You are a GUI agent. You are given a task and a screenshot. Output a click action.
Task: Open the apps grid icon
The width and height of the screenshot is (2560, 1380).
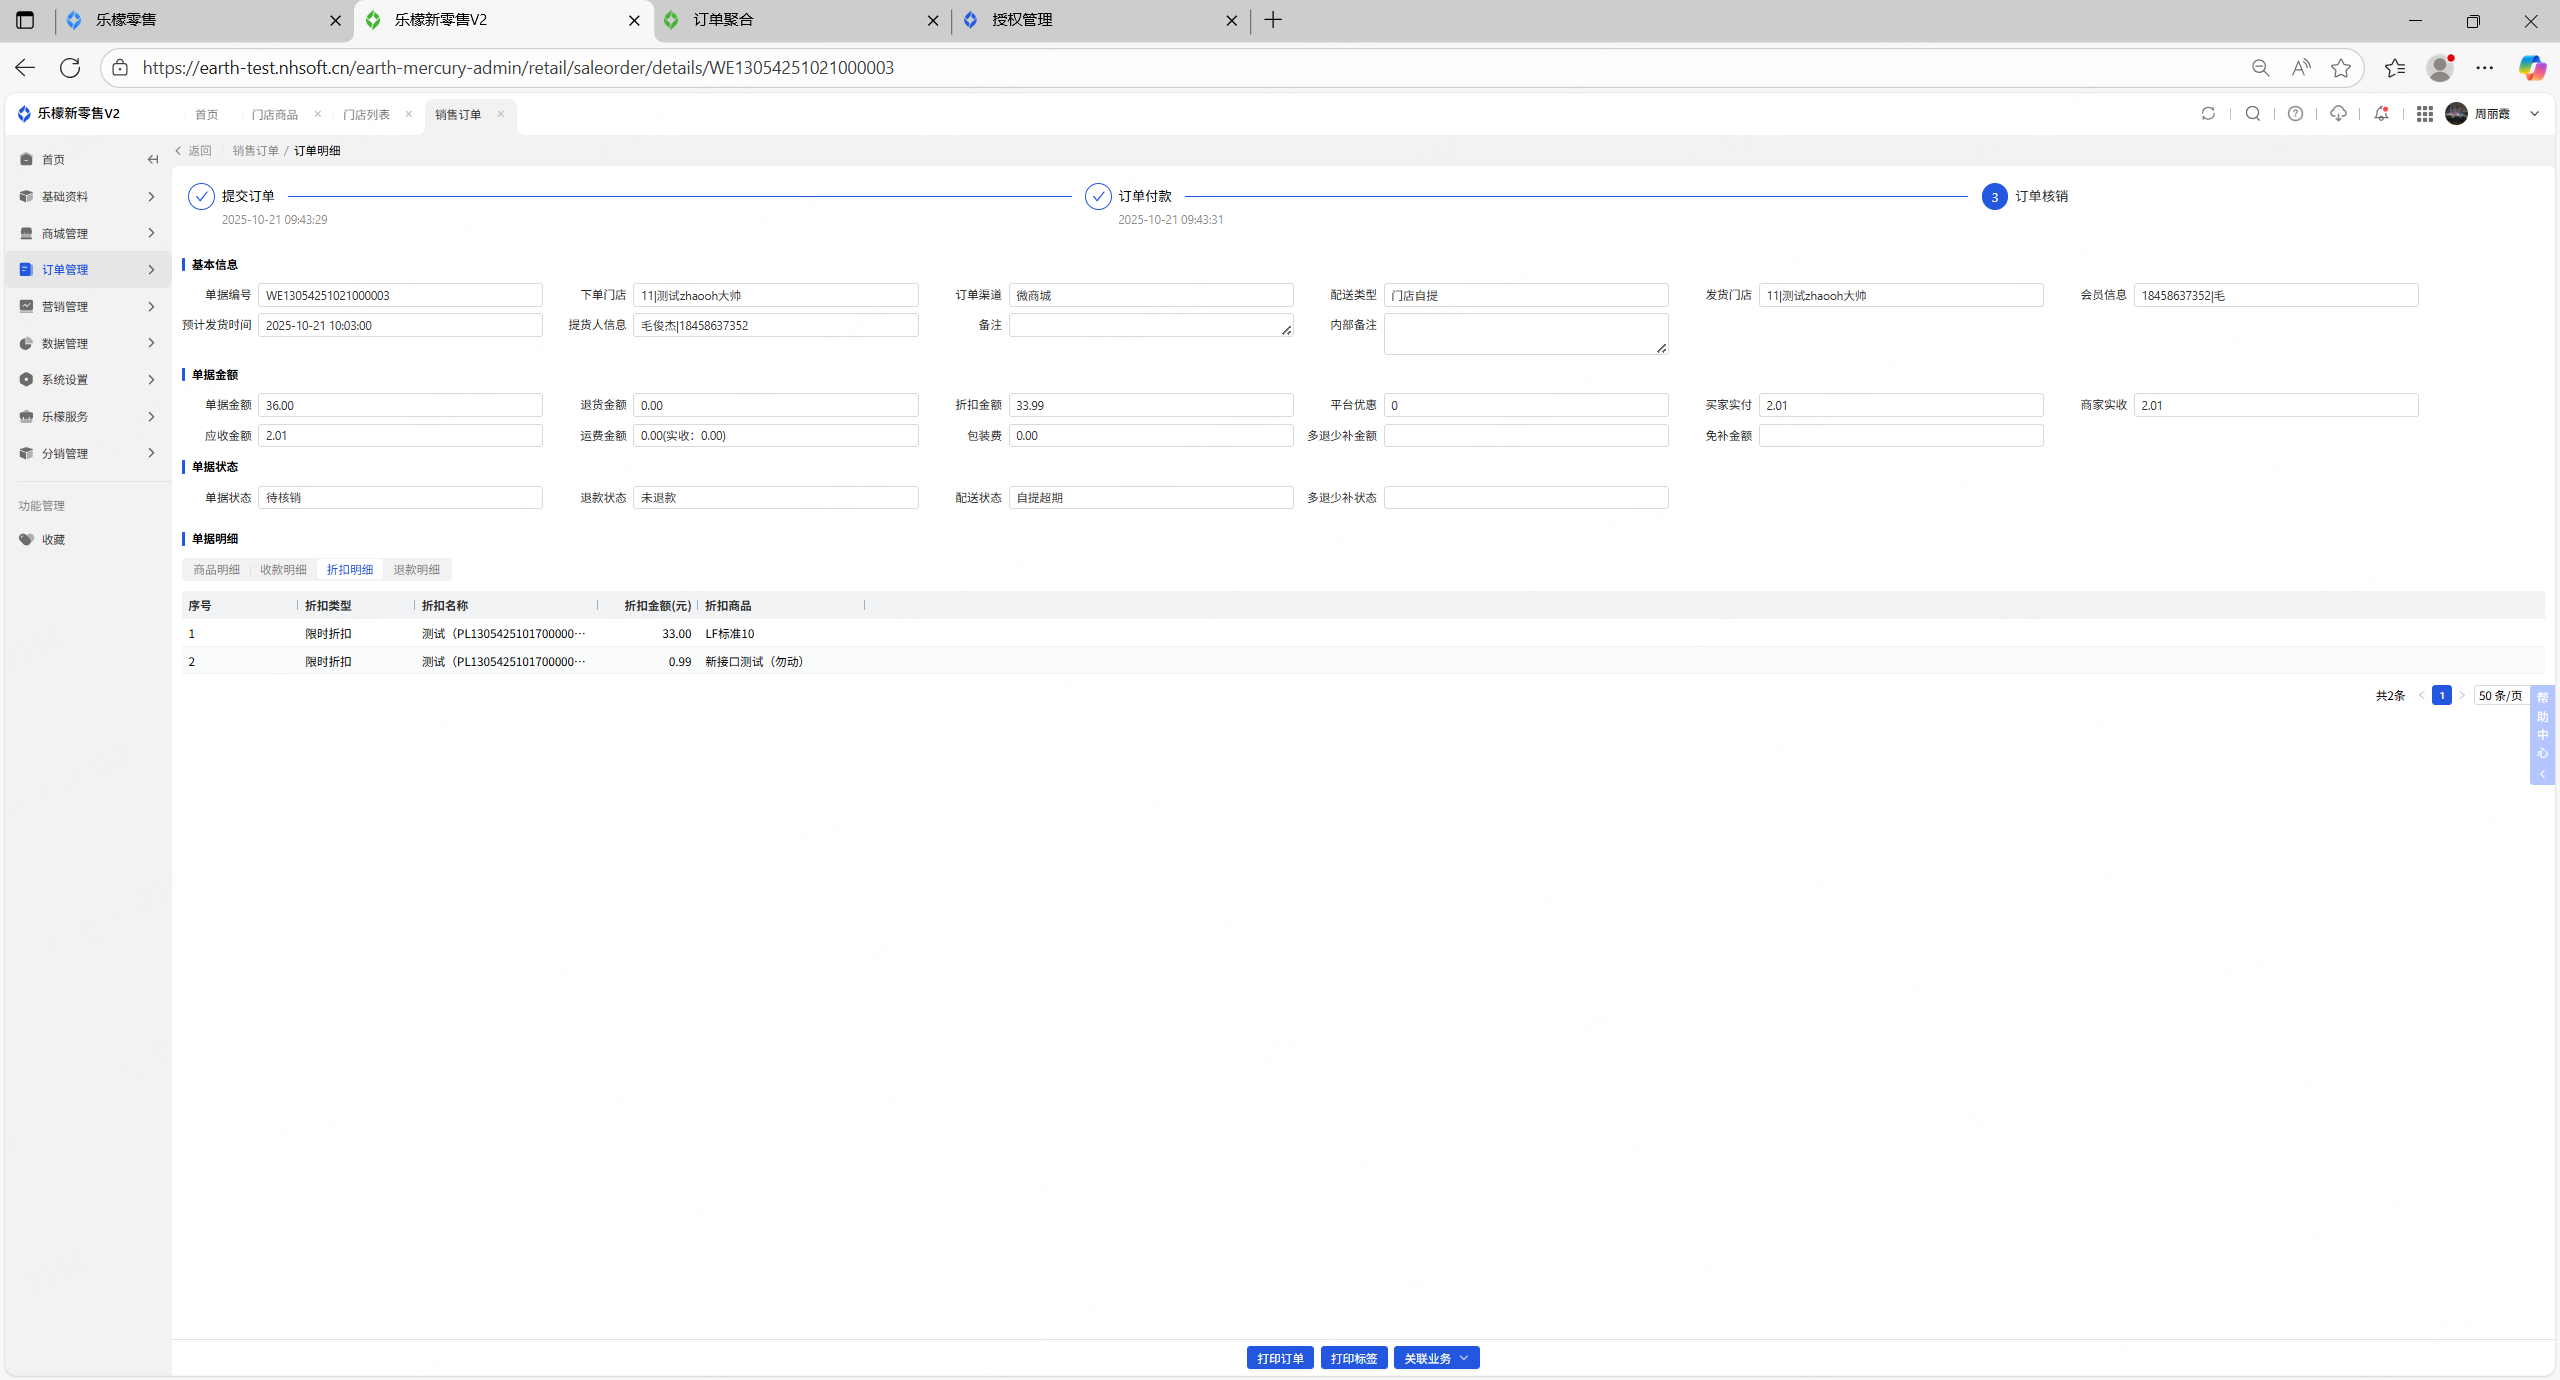point(2424,114)
